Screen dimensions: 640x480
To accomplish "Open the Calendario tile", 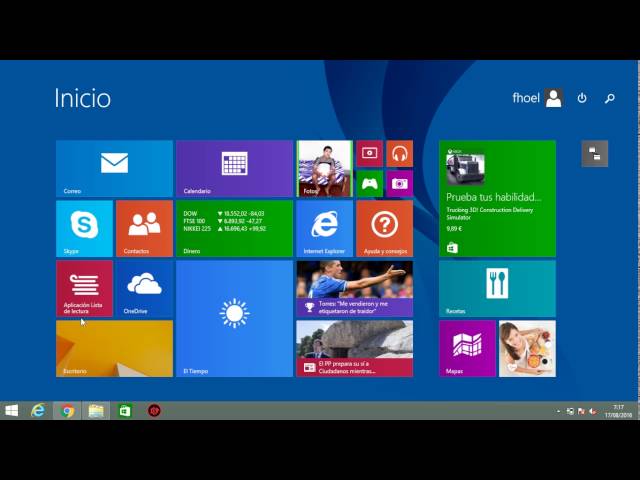I will coord(234,169).
